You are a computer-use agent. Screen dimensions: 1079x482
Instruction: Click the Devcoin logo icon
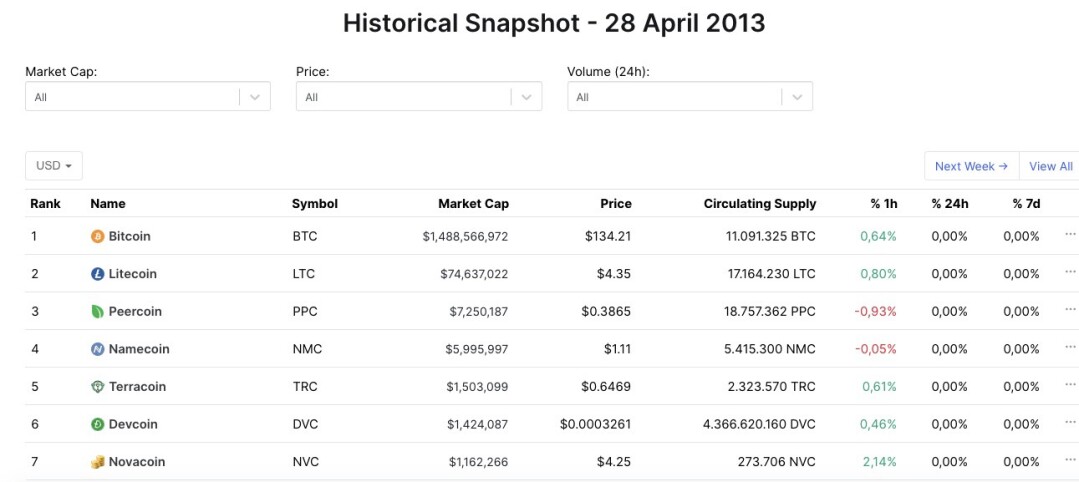pyautogui.click(x=98, y=424)
